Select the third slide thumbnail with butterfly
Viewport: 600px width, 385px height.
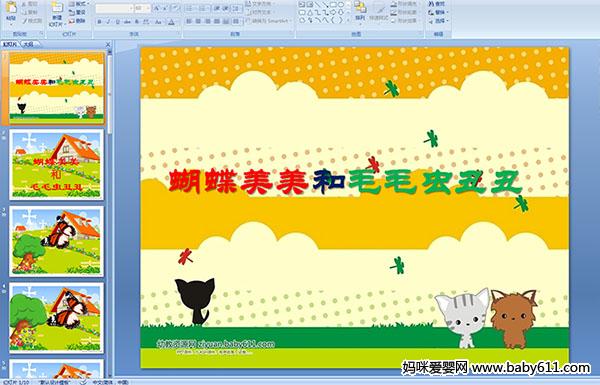point(56,241)
